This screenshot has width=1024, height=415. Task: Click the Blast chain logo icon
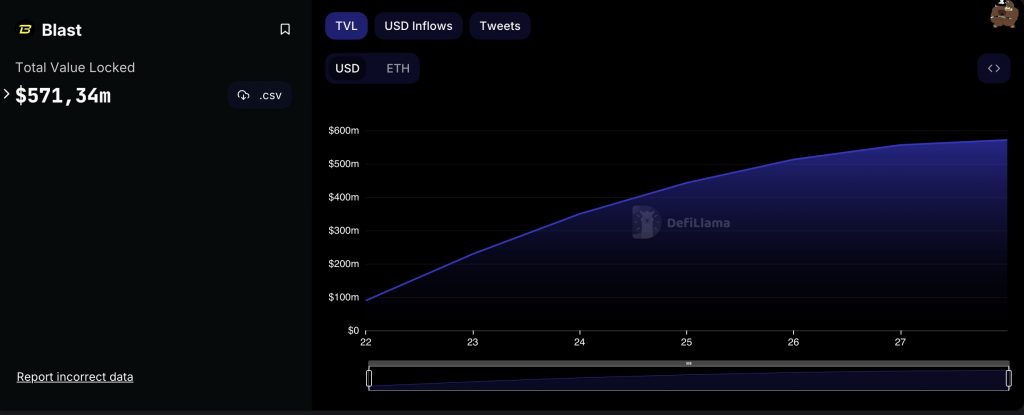pos(25,30)
